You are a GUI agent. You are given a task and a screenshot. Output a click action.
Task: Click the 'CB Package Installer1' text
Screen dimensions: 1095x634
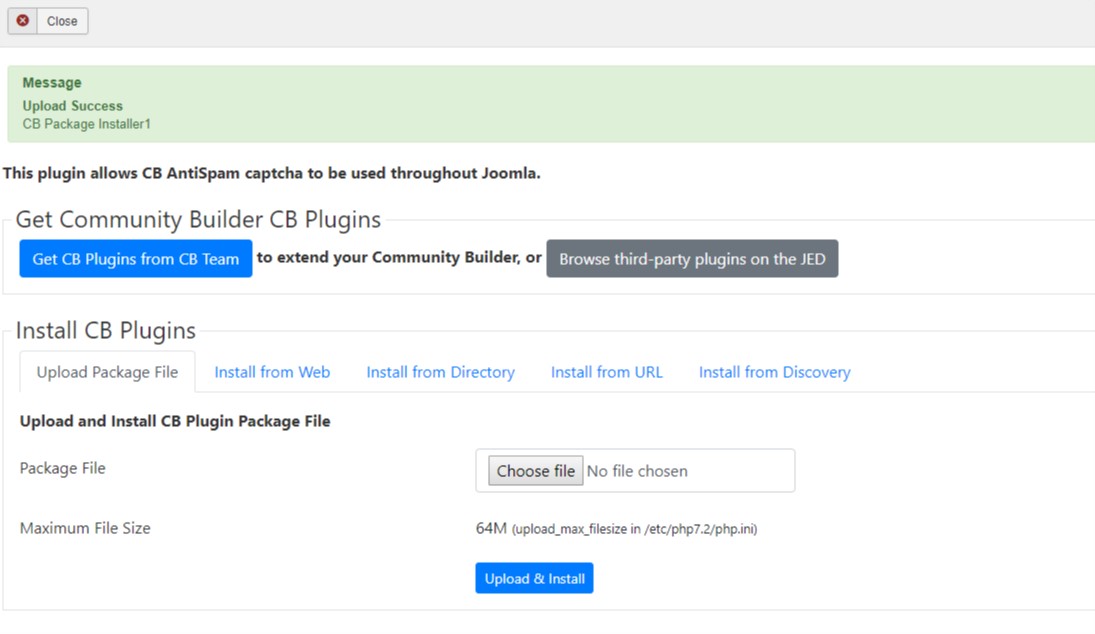click(x=87, y=124)
